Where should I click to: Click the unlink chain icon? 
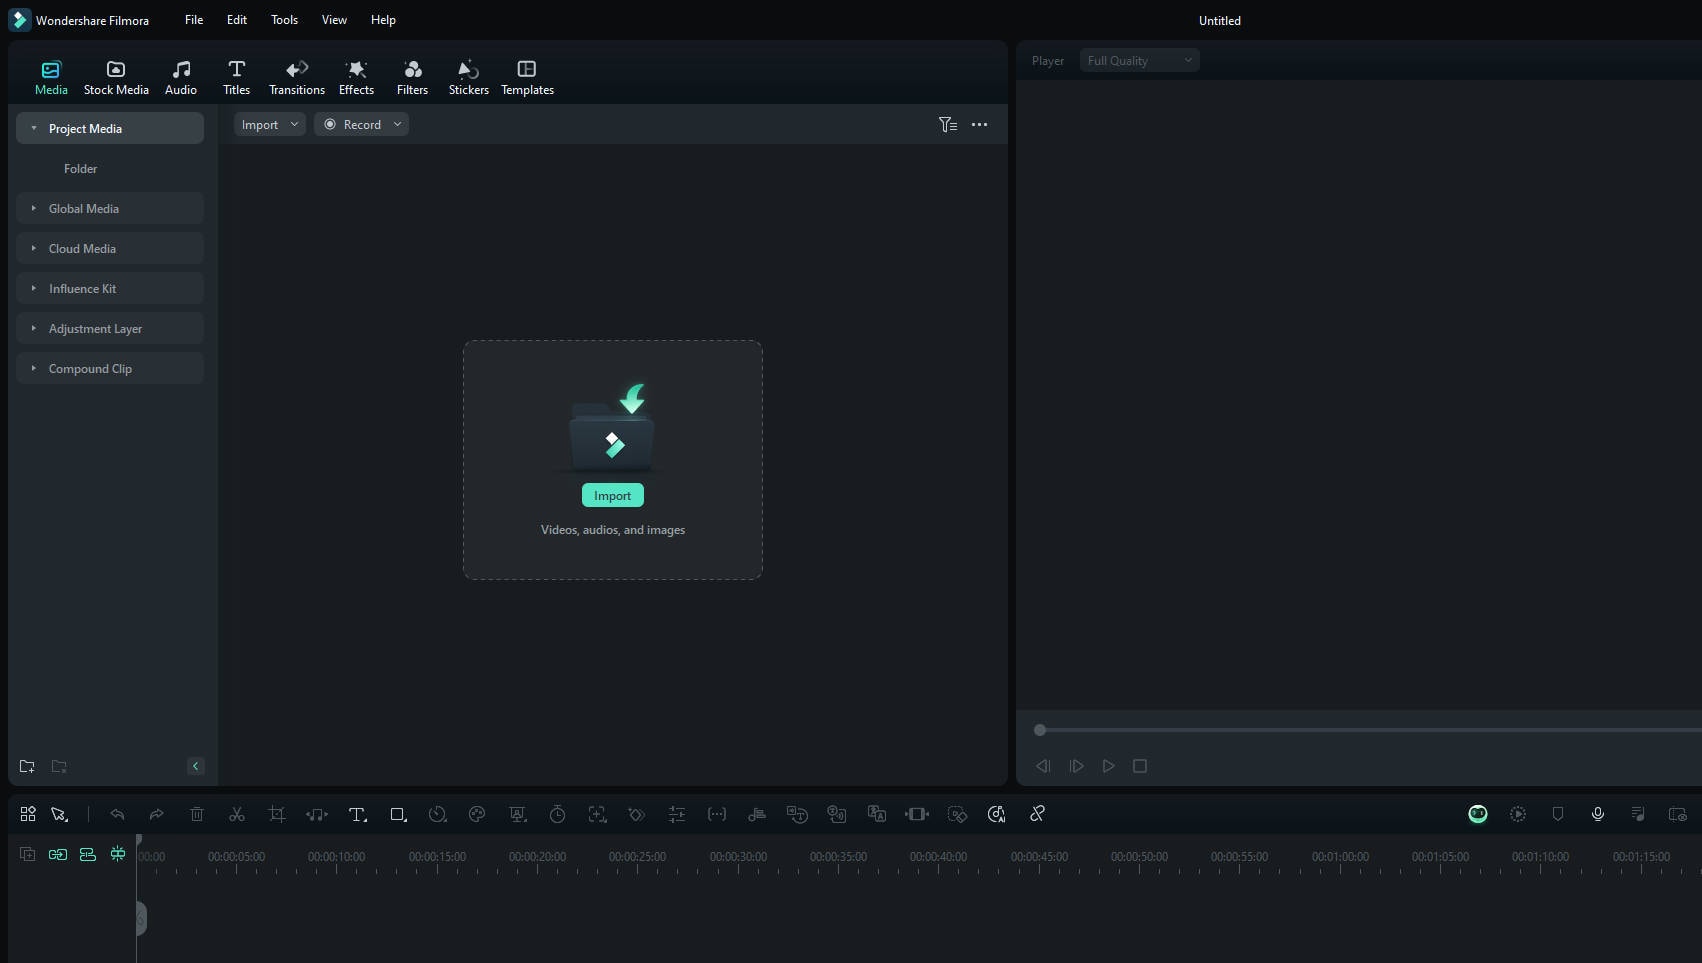point(1037,814)
